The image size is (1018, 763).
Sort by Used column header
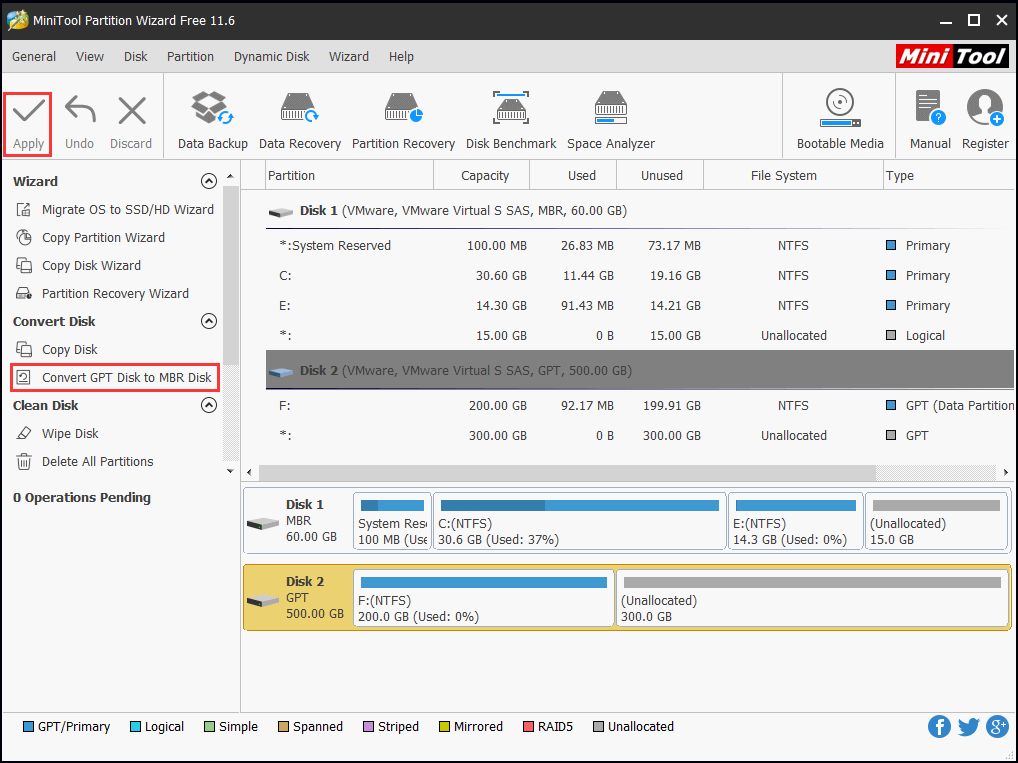[x=573, y=175]
